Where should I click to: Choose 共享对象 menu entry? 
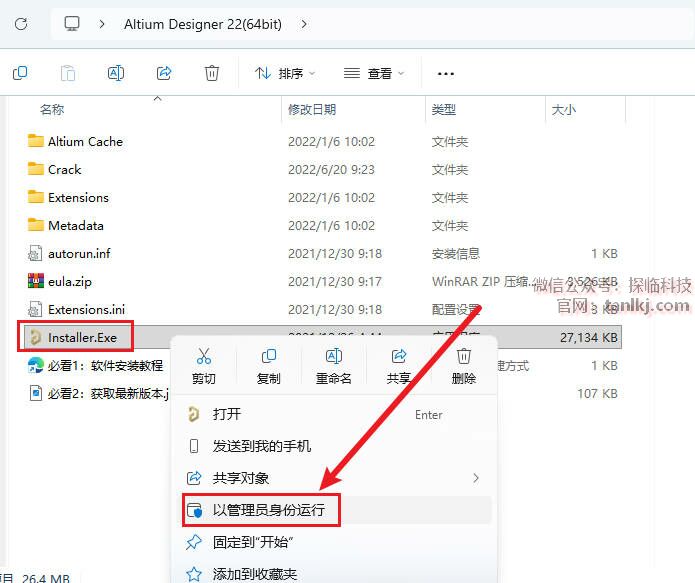tap(334, 478)
